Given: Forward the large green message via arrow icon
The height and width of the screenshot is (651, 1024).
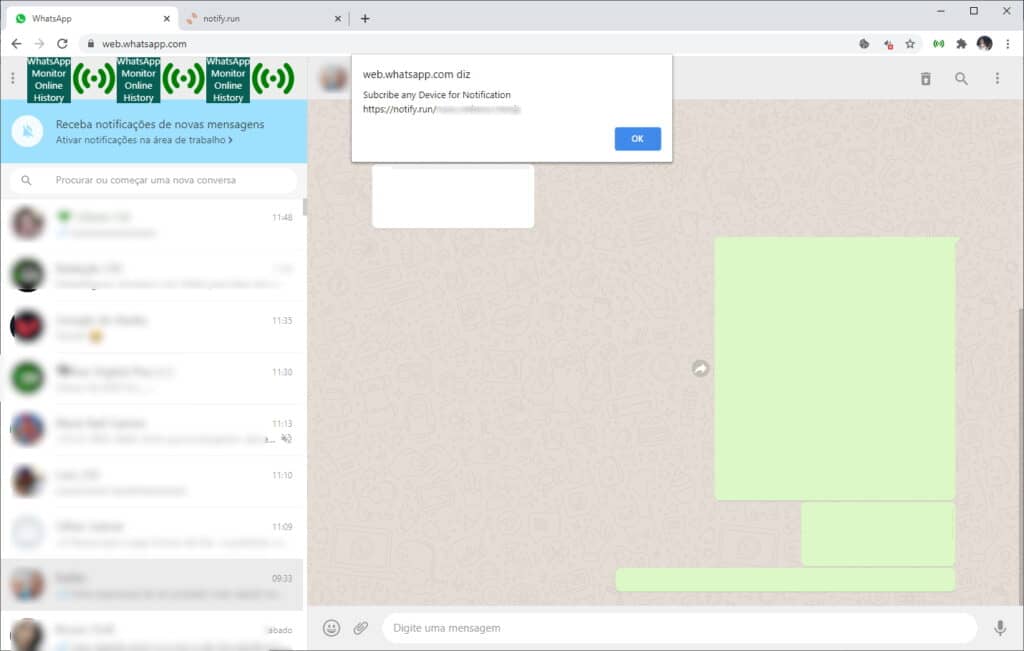Looking at the screenshot, I should (x=700, y=369).
